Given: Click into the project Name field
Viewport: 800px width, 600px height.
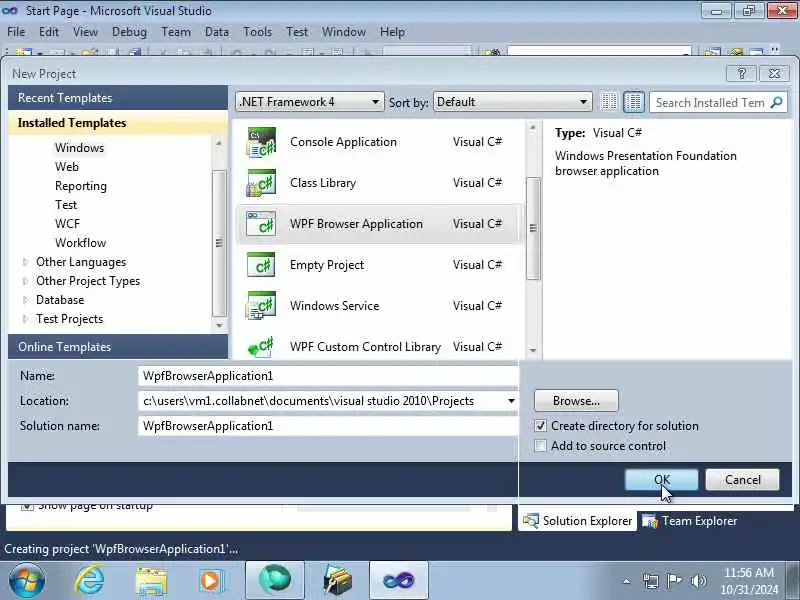Looking at the screenshot, I should [328, 376].
